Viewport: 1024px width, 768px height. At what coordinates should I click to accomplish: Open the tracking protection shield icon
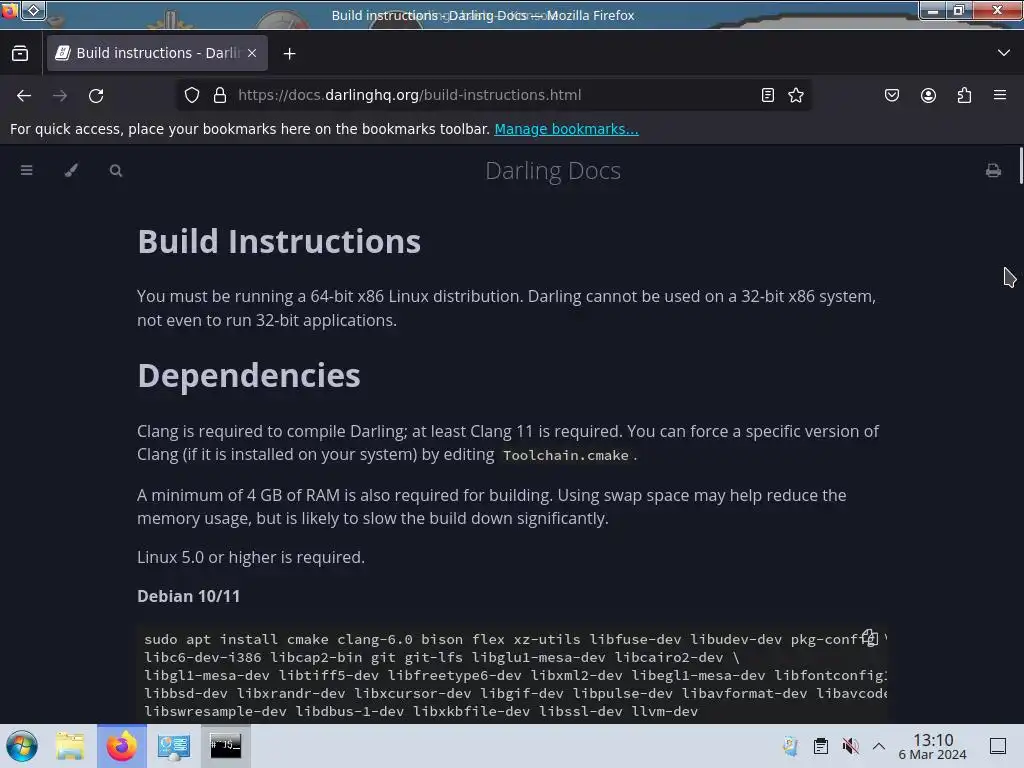pyautogui.click(x=191, y=95)
